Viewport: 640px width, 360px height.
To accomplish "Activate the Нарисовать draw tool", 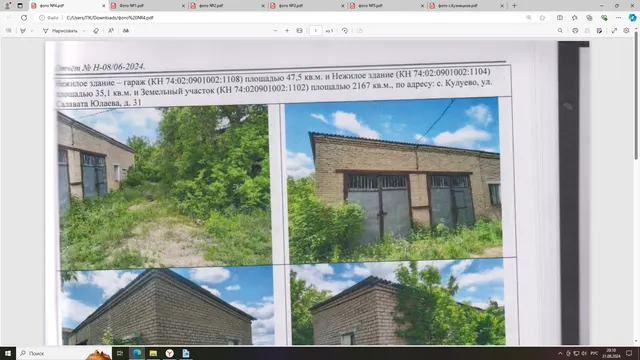I will point(60,31).
